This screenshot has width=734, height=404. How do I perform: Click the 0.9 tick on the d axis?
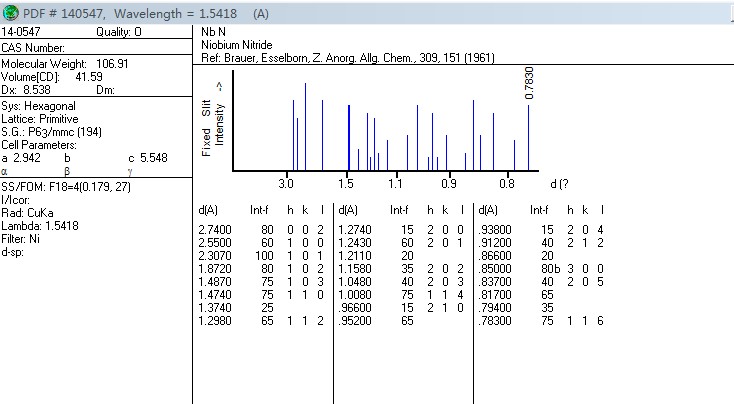tap(448, 184)
